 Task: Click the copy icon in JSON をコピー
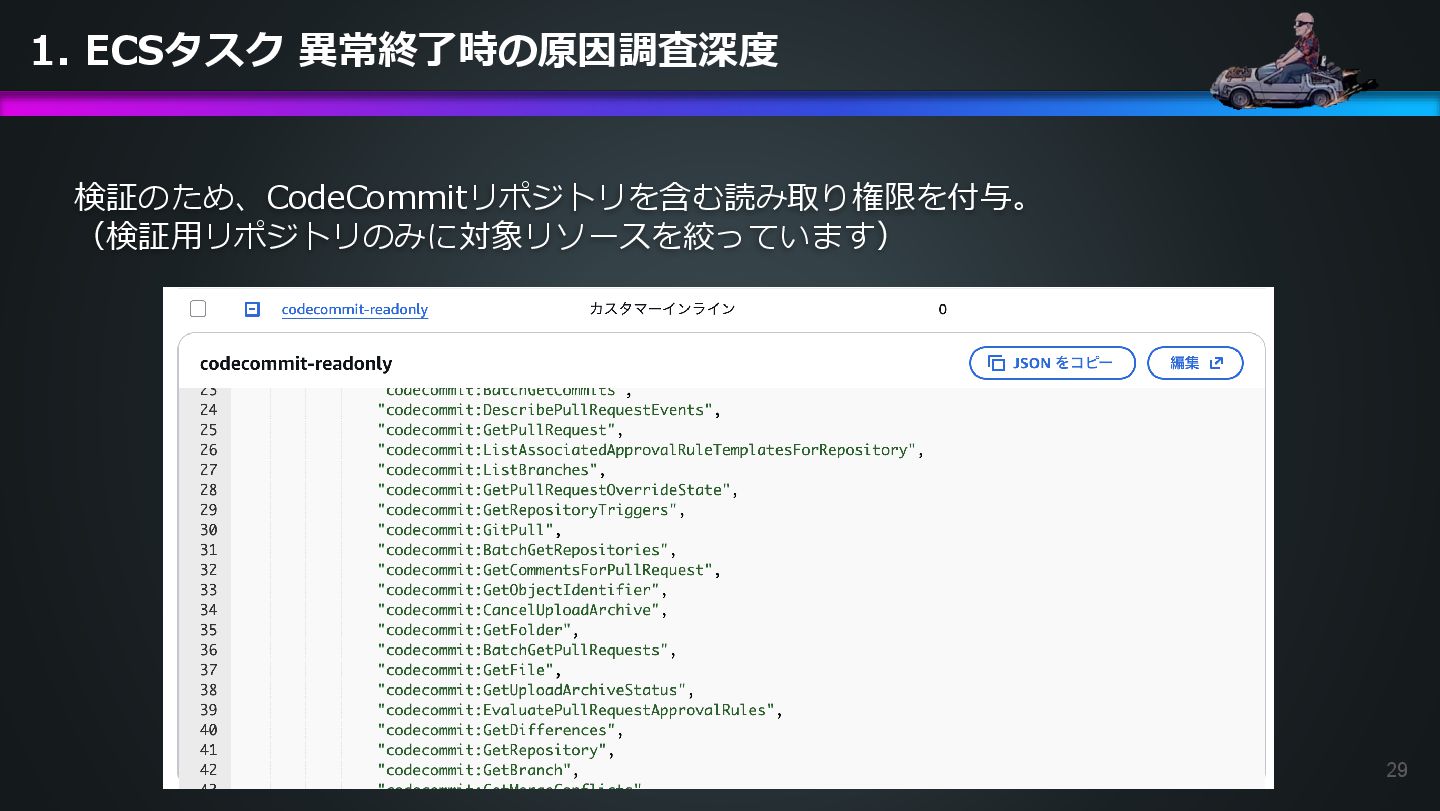click(x=996, y=363)
